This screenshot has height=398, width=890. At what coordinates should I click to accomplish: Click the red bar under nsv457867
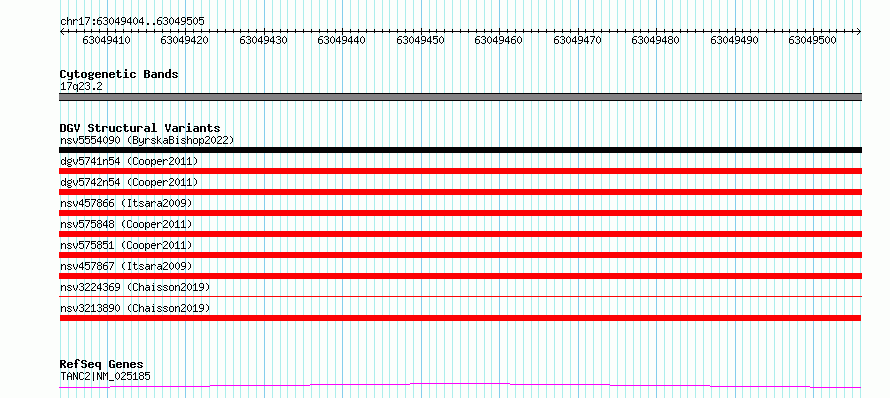[x=460, y=276]
